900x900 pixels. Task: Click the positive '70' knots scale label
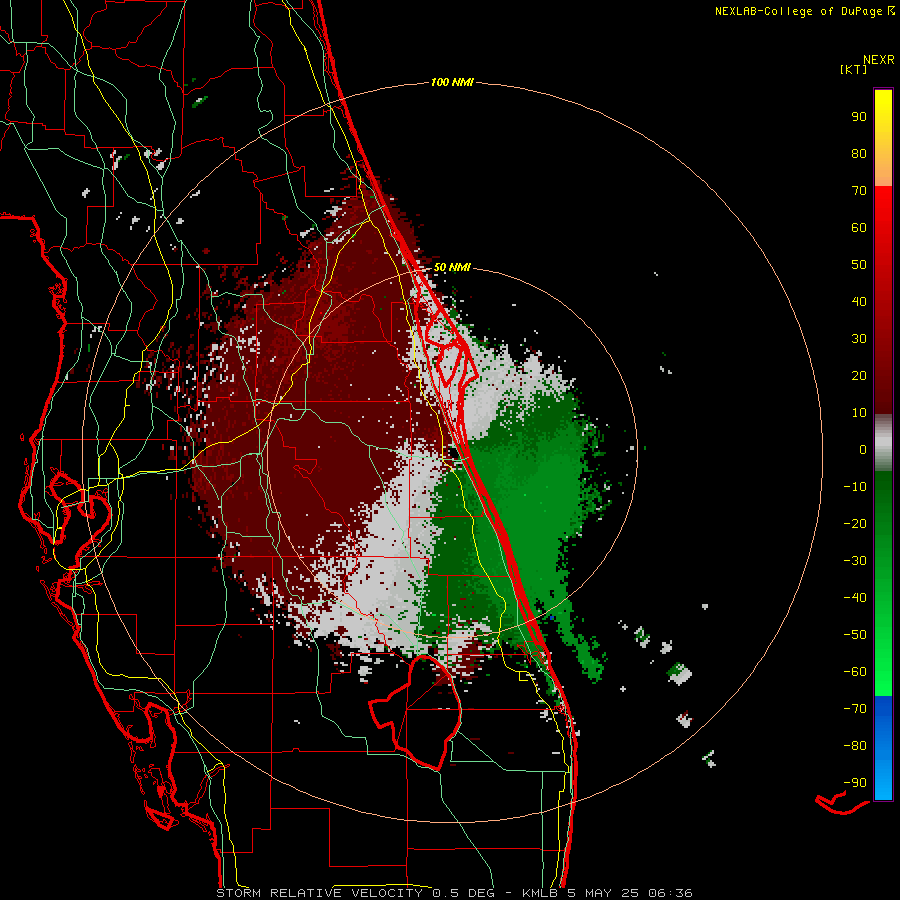(x=859, y=191)
